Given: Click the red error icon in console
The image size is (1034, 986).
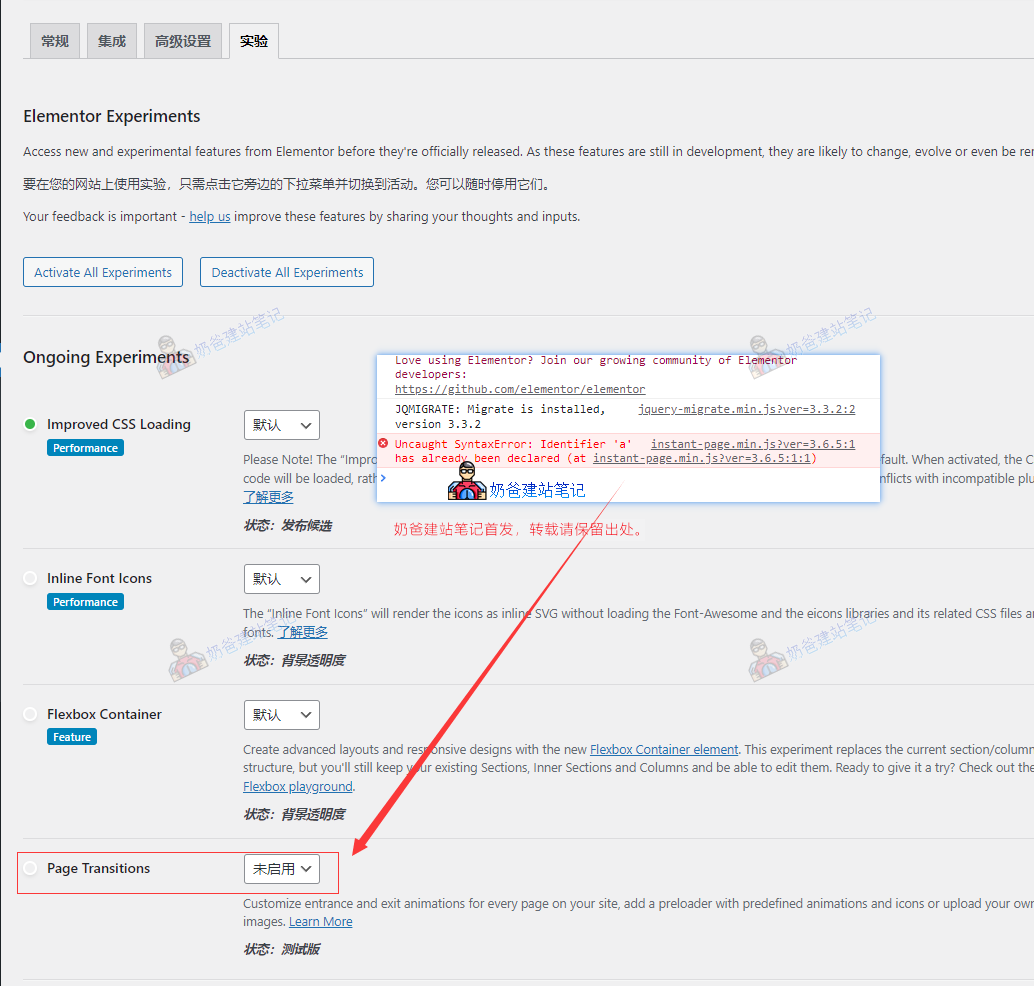Looking at the screenshot, I should tap(383, 444).
